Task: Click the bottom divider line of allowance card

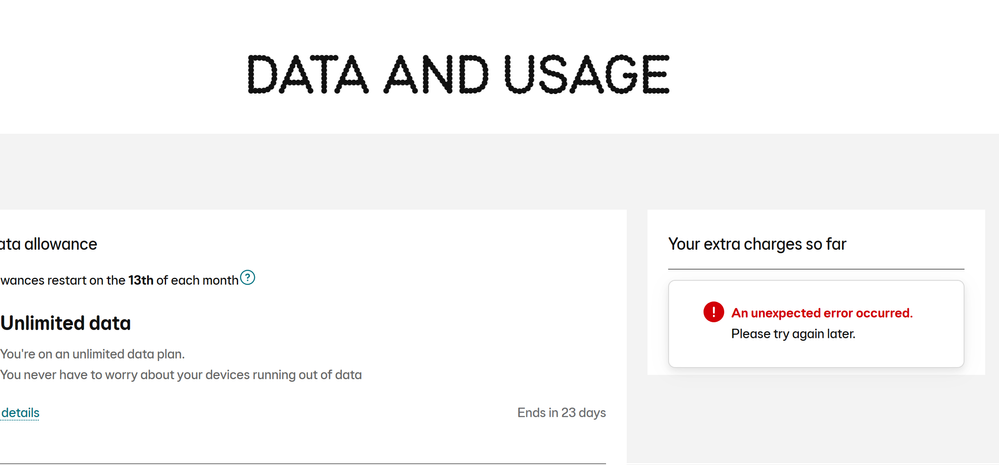Action: click(x=303, y=463)
